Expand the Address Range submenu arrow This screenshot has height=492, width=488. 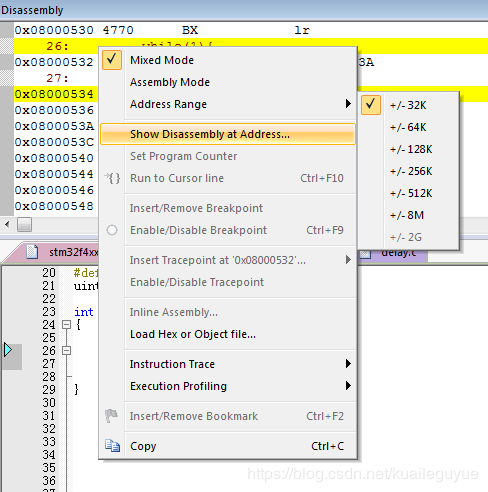(x=348, y=104)
